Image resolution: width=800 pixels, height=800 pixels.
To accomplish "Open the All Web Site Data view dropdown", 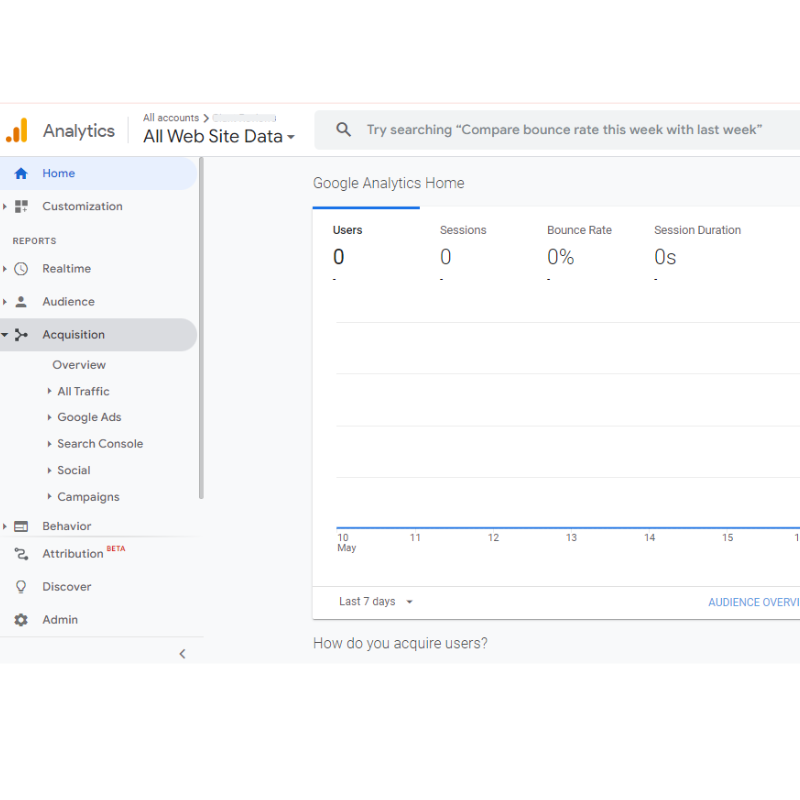I will (x=219, y=136).
